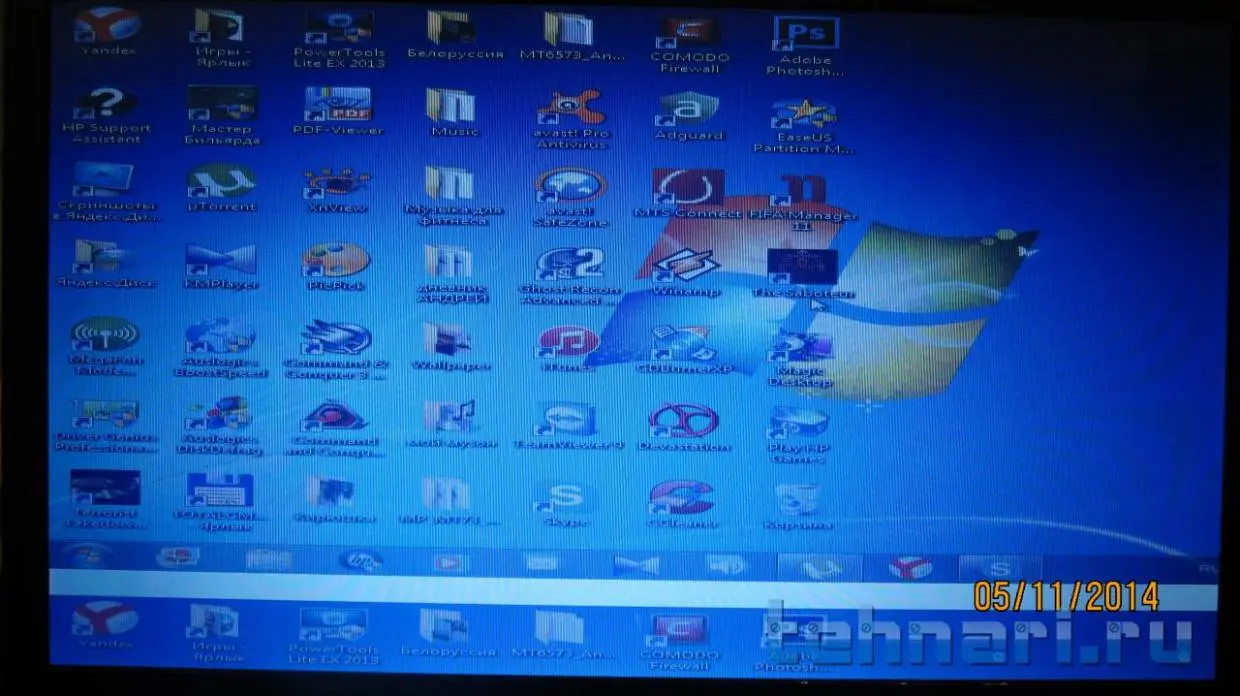Launch EaseUS Partition Master shortcut
This screenshot has height=696, width=1240.
point(804,126)
